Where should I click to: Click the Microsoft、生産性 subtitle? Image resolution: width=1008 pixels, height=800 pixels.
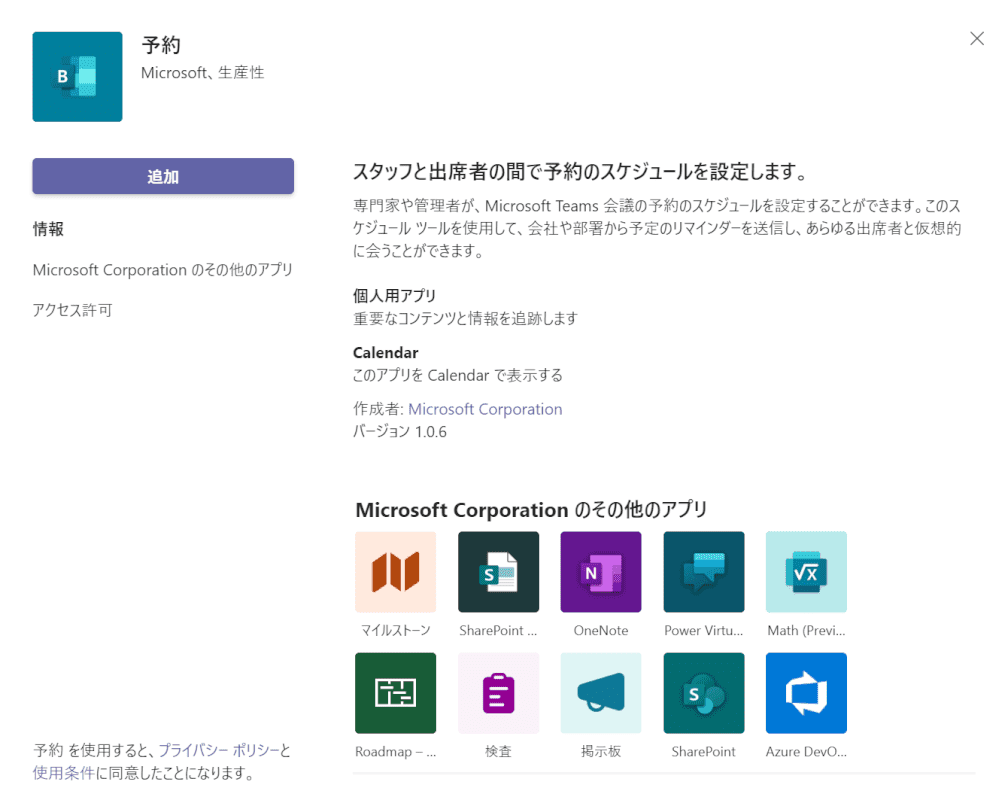coord(202,73)
